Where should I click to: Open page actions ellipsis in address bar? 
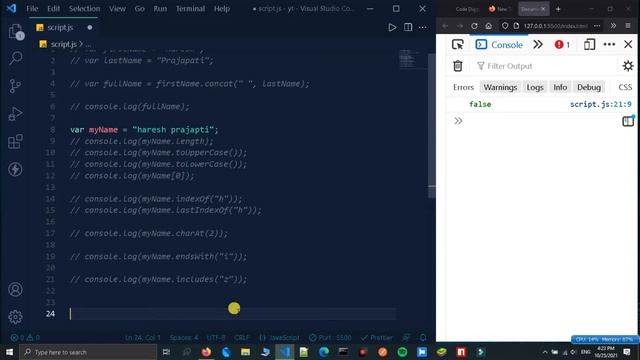point(597,26)
